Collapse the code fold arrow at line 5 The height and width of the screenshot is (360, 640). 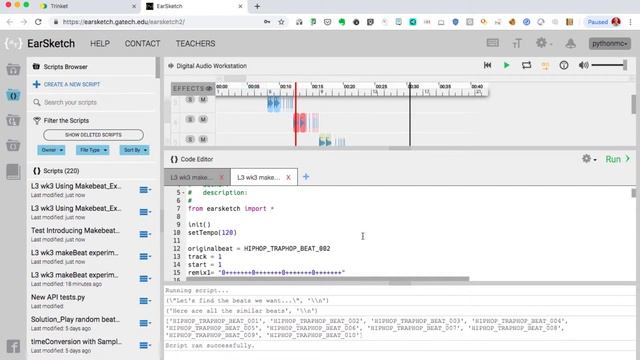pos(183,193)
